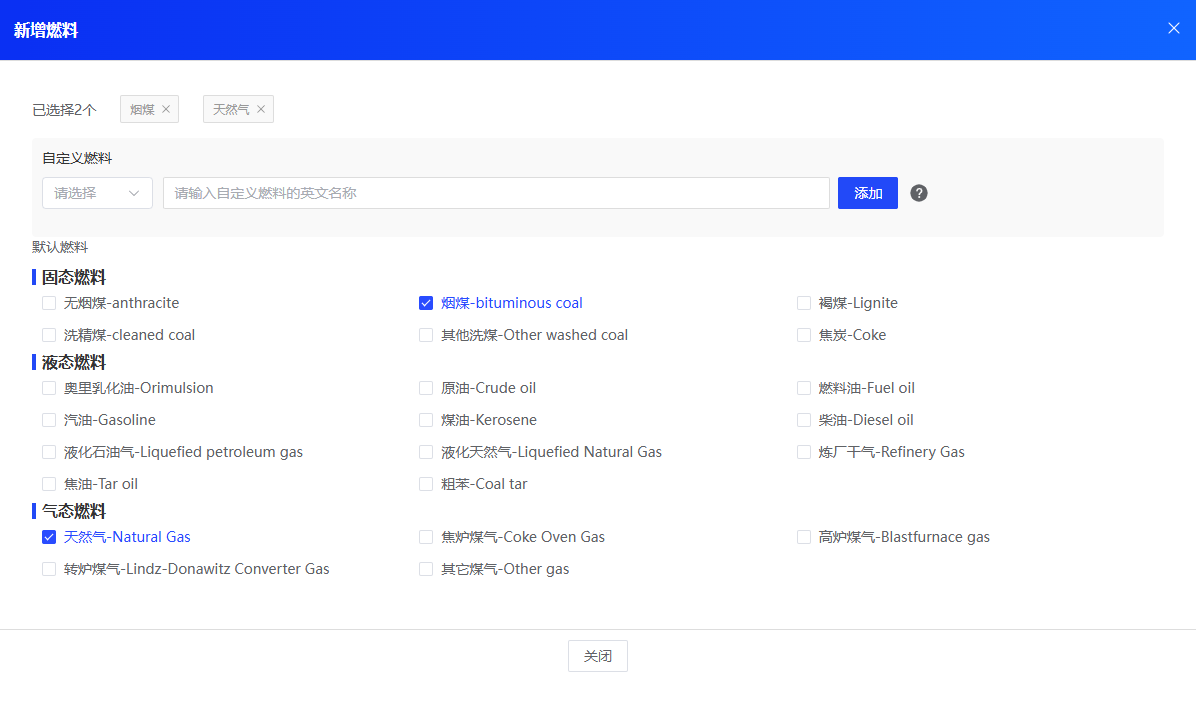1196x706 pixels.
Task: Select 焦炉煤气-Coke Oven Gas checkbox
Action: 426,537
